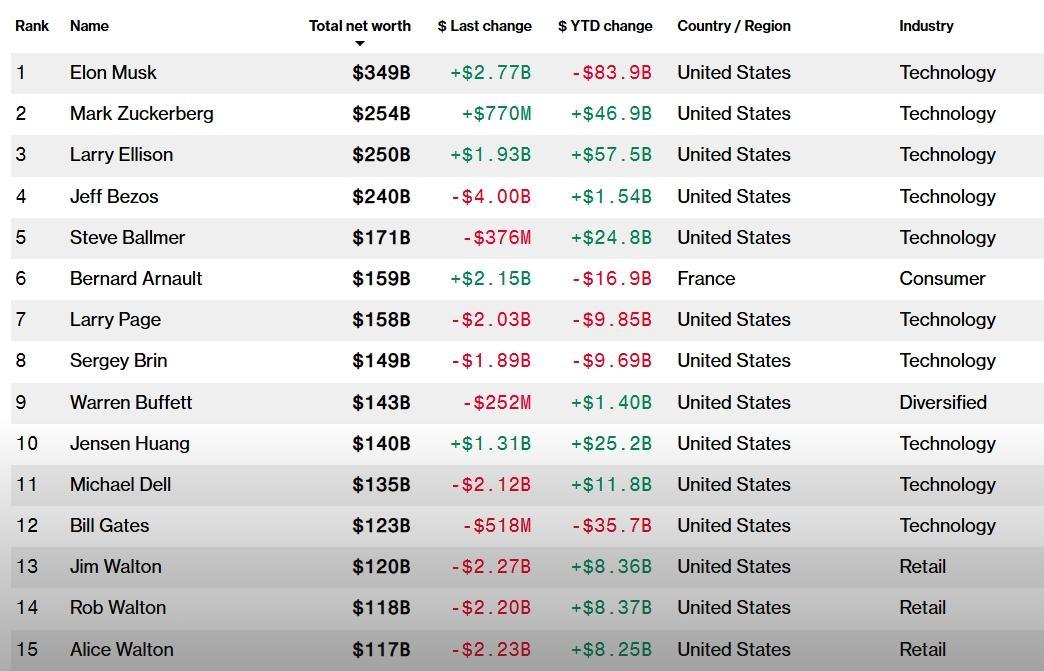The height and width of the screenshot is (671, 1044).
Task: Select the Larry Ellison name
Action: coord(121,155)
